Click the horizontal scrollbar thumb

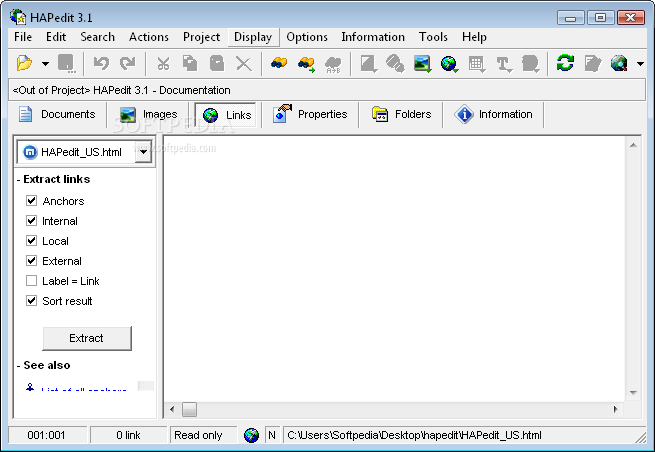189,409
